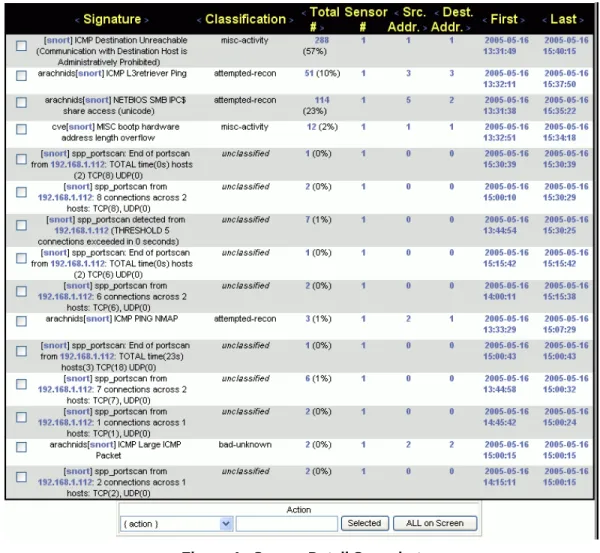The image size is (600, 553).
Task: Sort descending by Signature column arrow
Action: (x=147, y=20)
